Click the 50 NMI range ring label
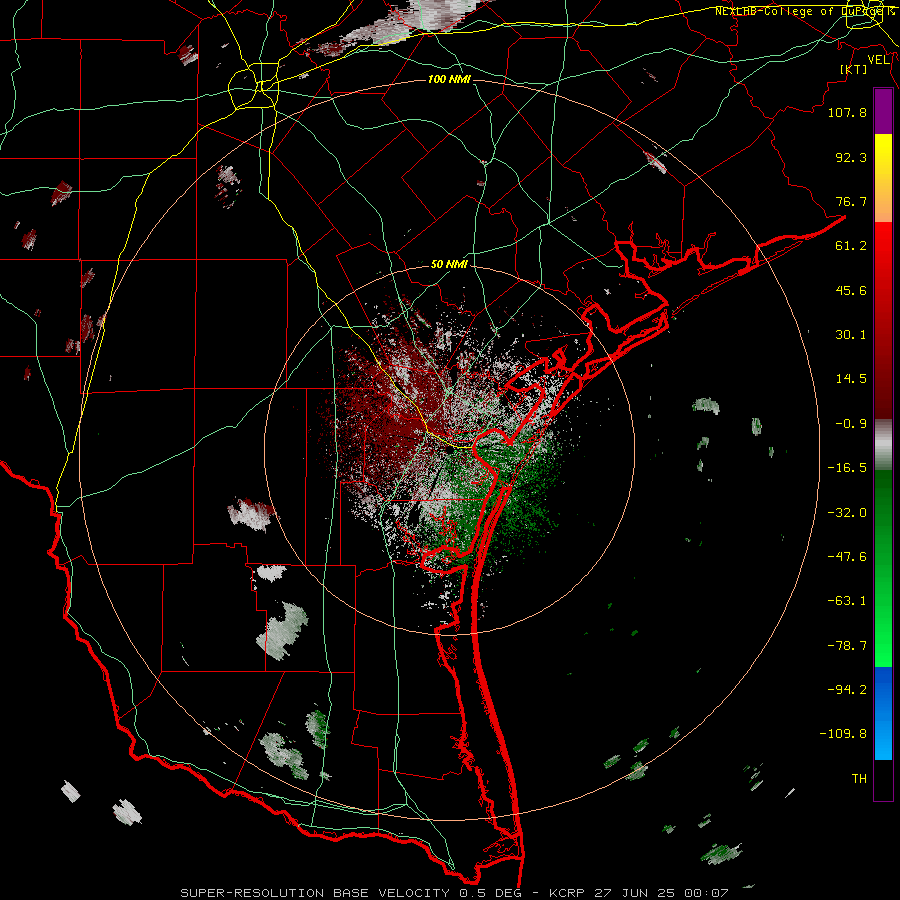The width and height of the screenshot is (900, 900). click(x=449, y=264)
